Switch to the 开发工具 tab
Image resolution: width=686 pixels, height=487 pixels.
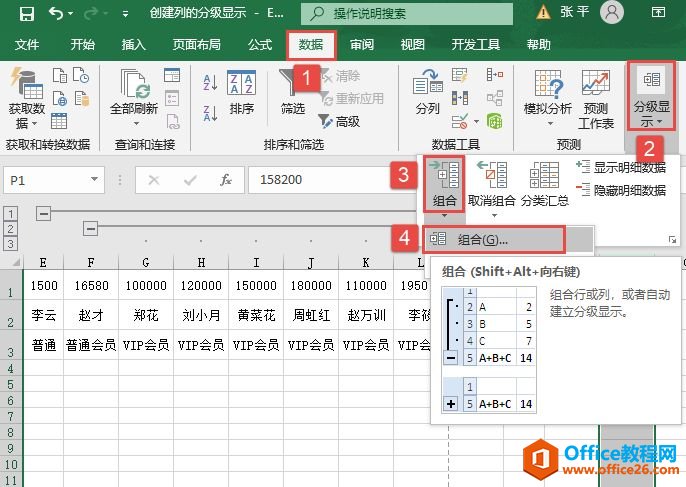tap(476, 45)
